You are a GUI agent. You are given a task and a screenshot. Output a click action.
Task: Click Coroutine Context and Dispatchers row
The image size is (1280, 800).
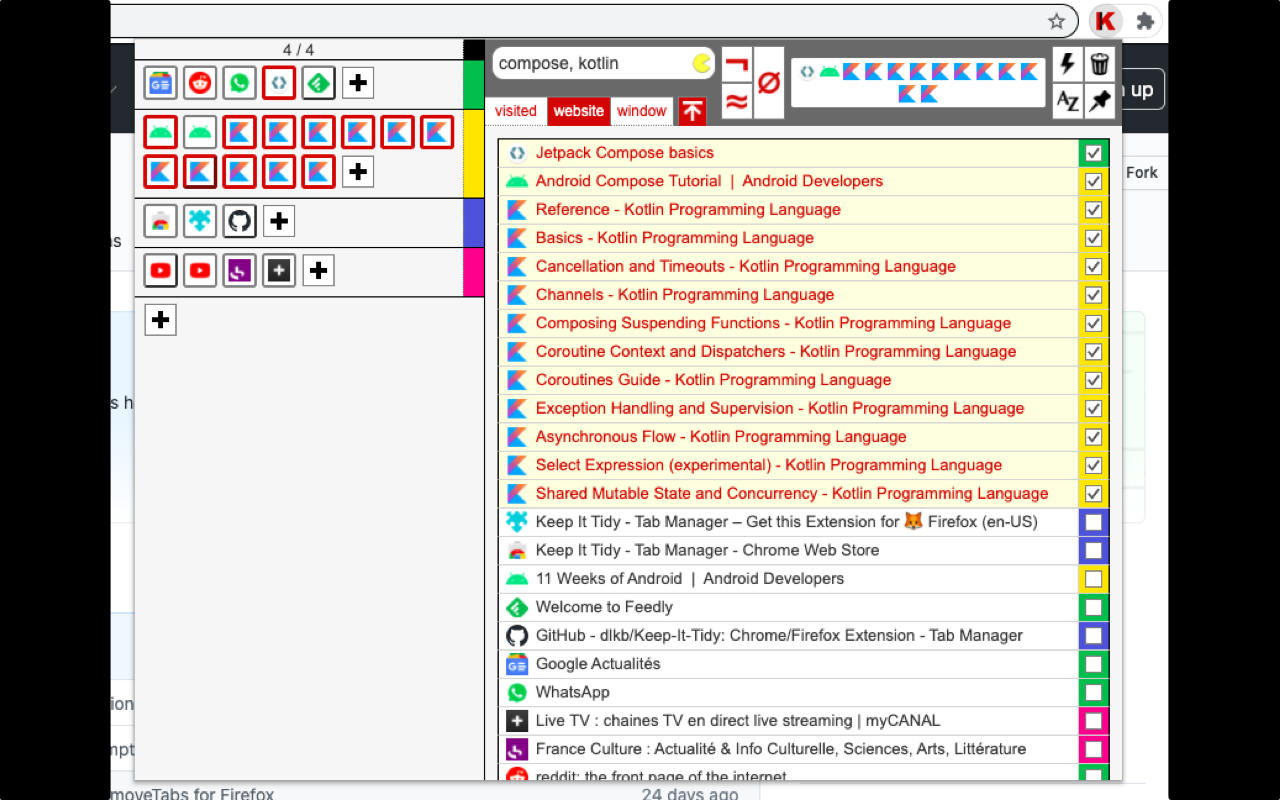(x=789, y=352)
